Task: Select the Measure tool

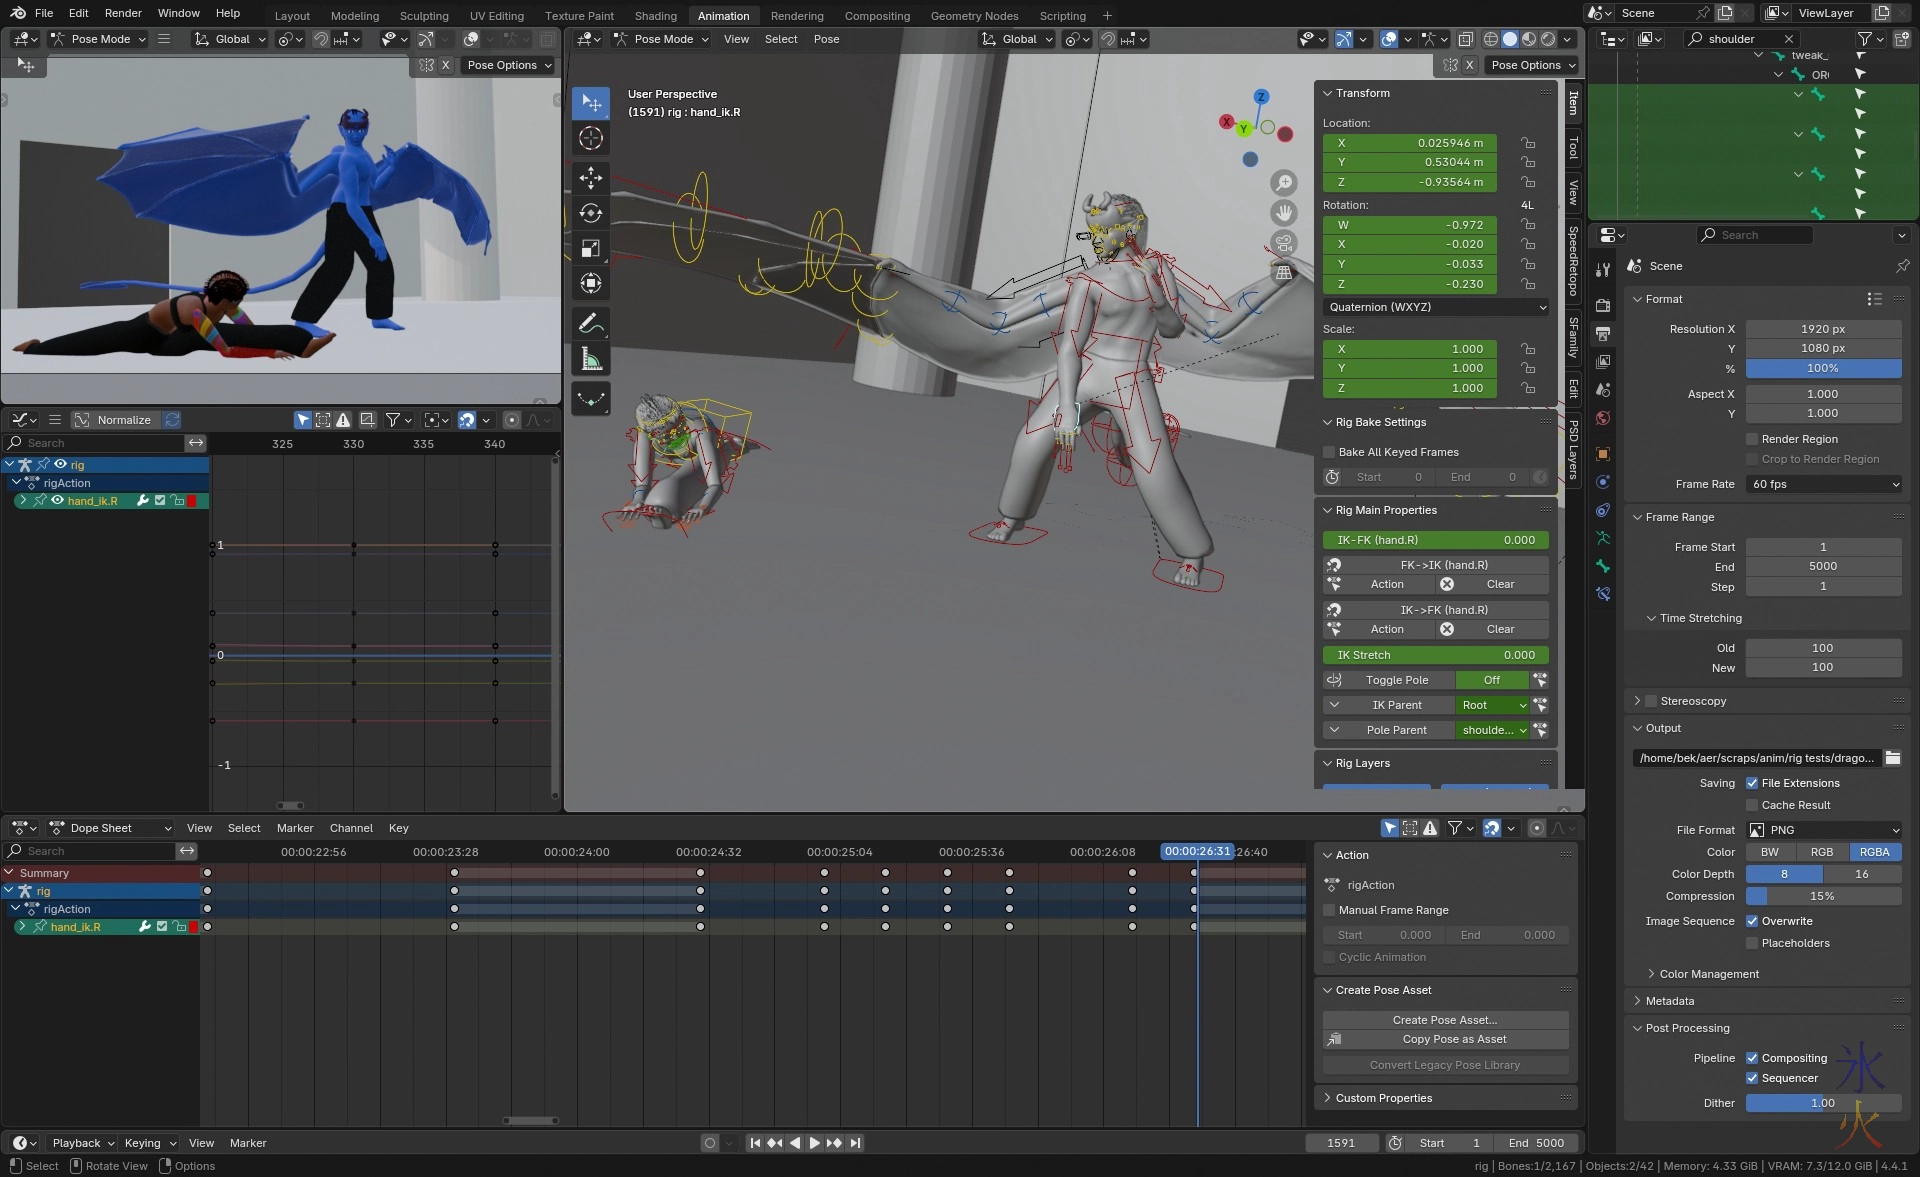Action: coord(591,360)
